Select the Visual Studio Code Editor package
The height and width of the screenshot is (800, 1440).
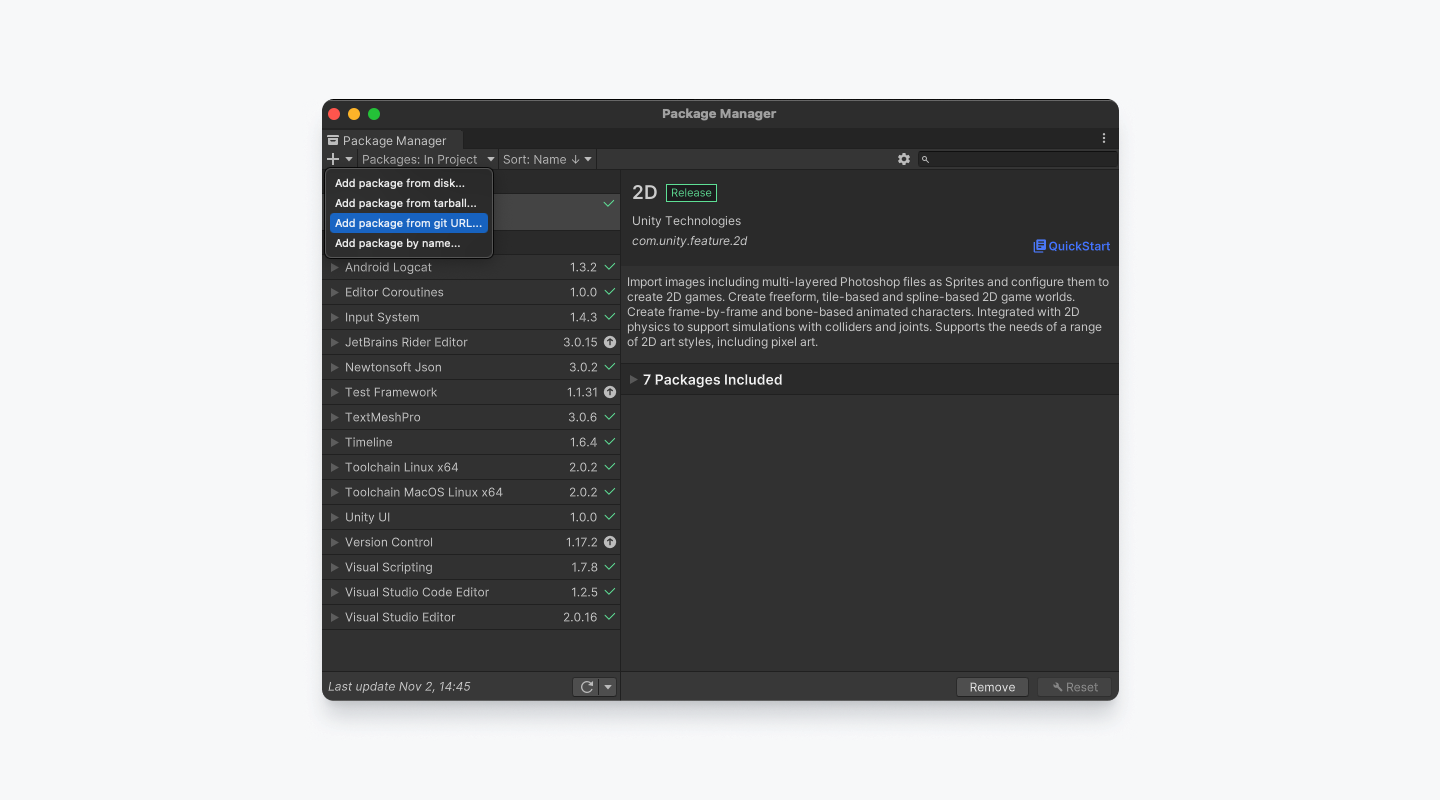point(471,592)
